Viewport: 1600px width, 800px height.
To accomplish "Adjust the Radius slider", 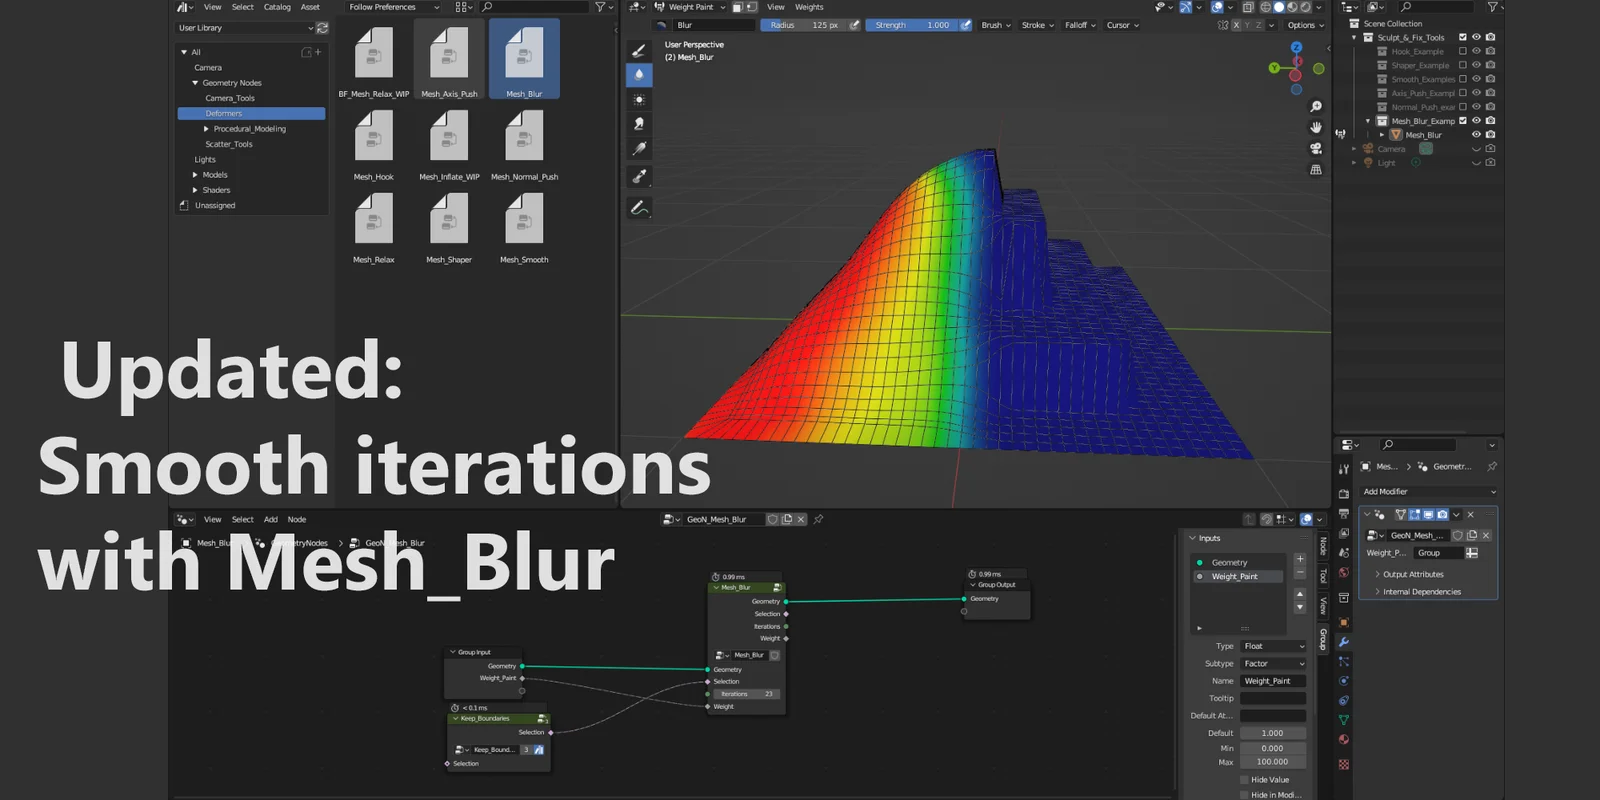I will click(x=803, y=25).
